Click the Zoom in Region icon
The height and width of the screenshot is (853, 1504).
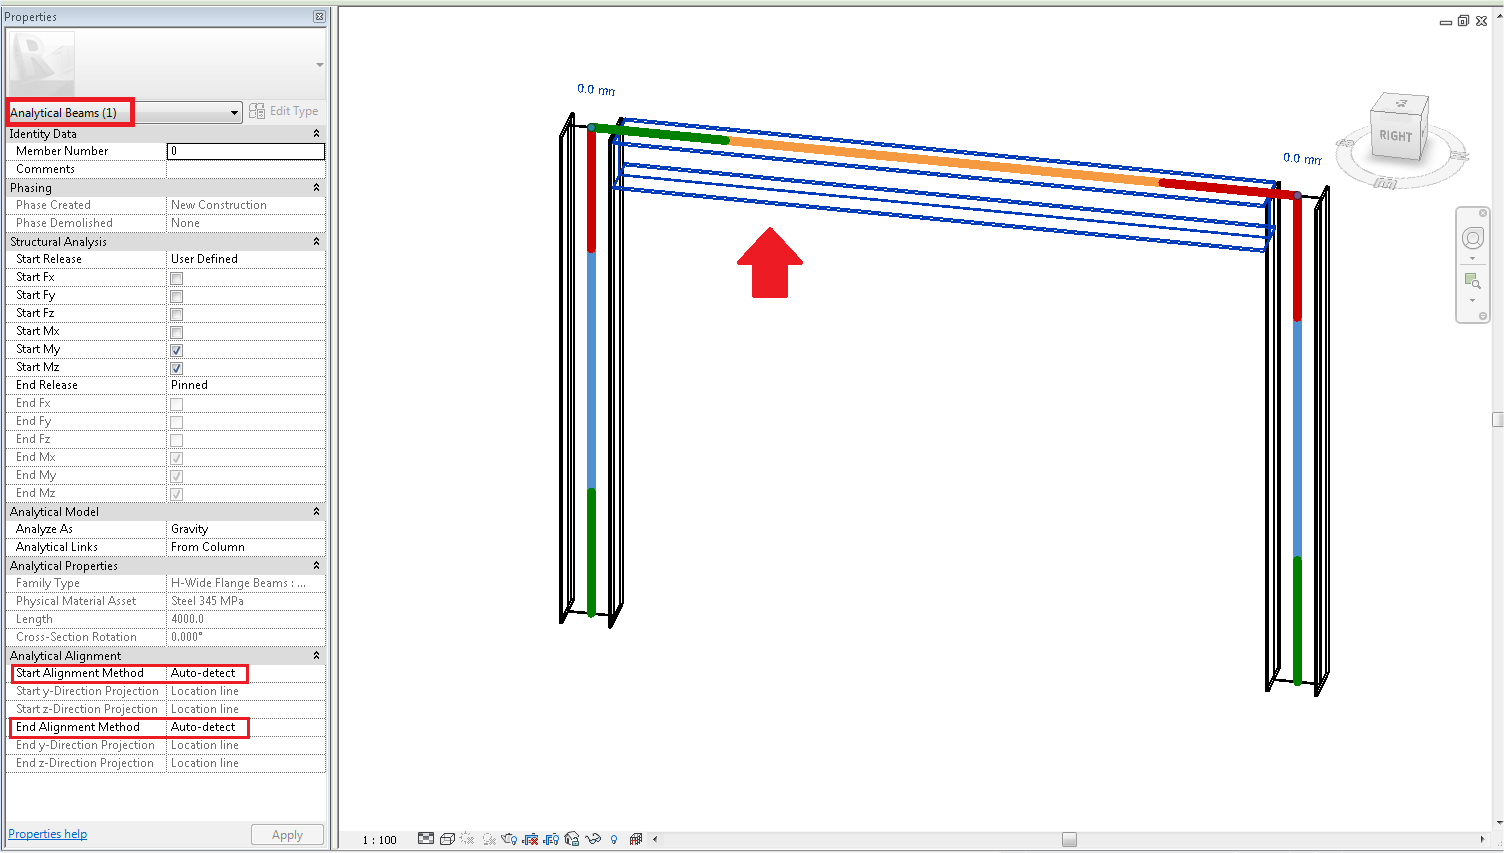(1472, 281)
